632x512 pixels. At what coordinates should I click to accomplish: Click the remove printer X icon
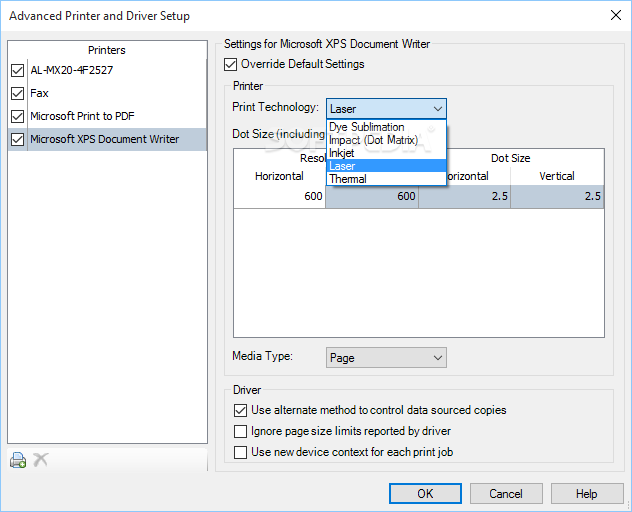pos(41,459)
